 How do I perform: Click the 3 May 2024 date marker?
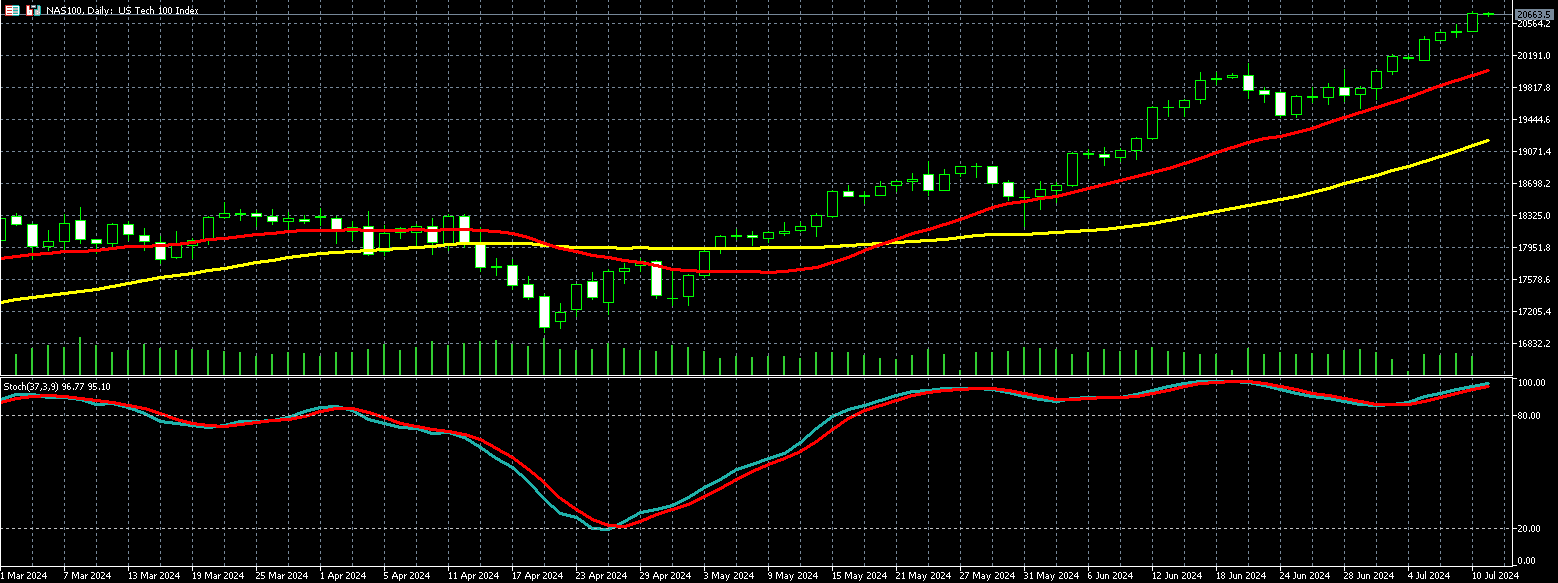(x=728, y=576)
